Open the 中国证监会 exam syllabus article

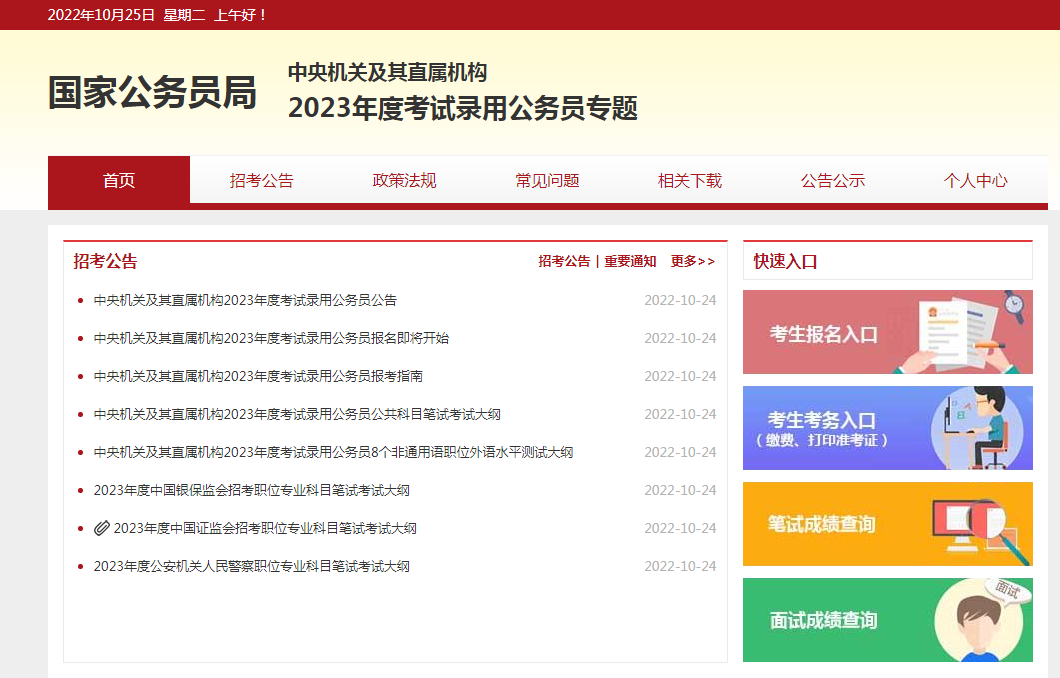coord(265,528)
